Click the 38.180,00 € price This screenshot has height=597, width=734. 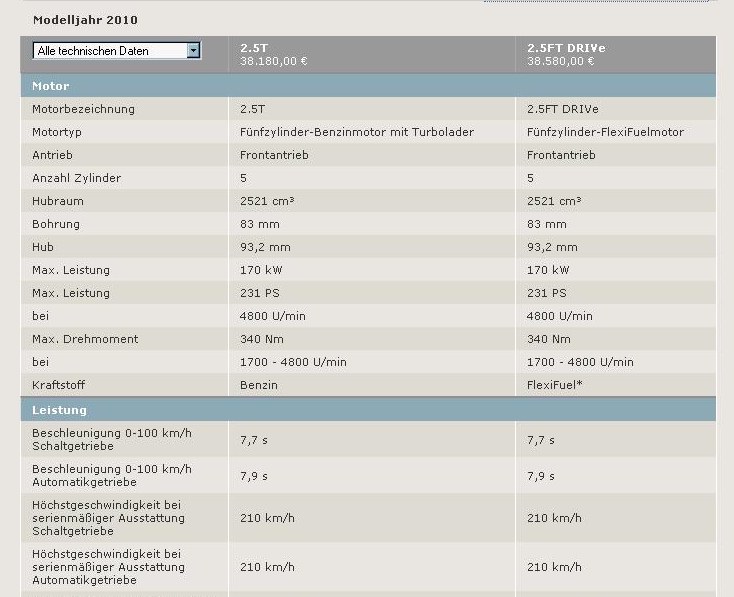tap(274, 61)
